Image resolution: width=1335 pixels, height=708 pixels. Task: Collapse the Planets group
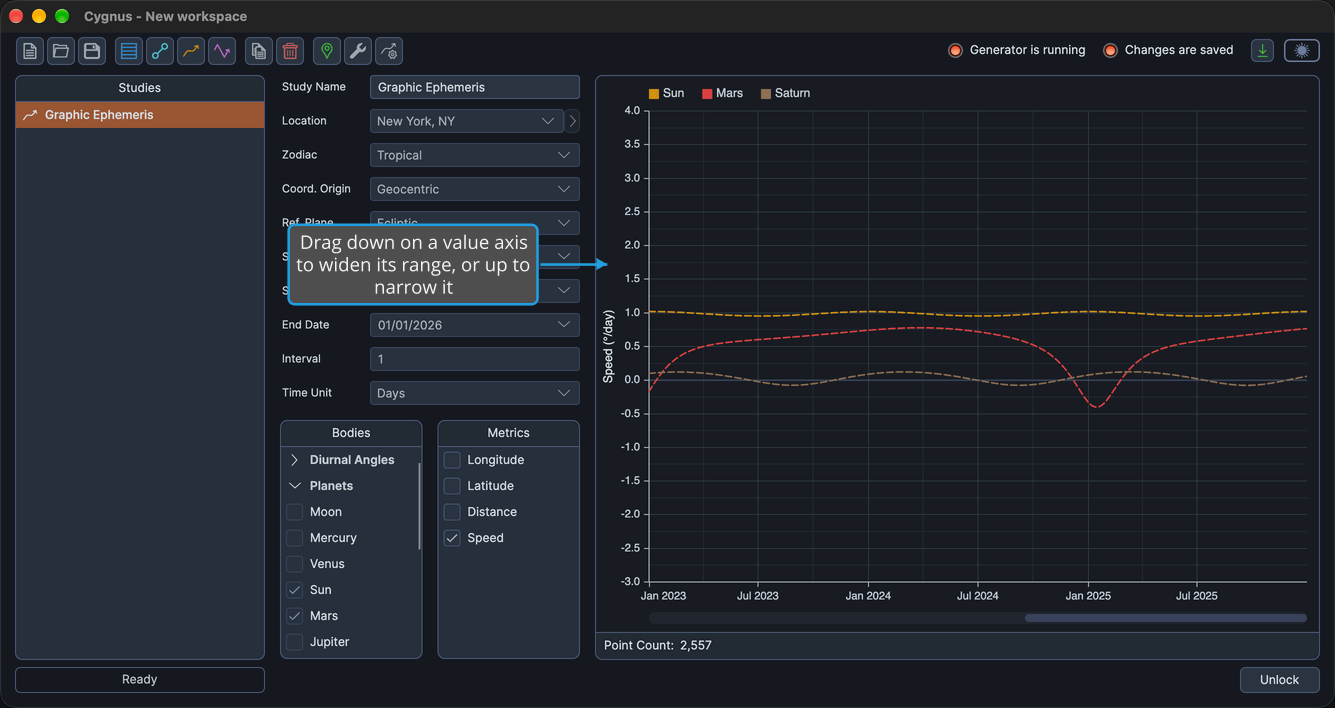coord(295,486)
